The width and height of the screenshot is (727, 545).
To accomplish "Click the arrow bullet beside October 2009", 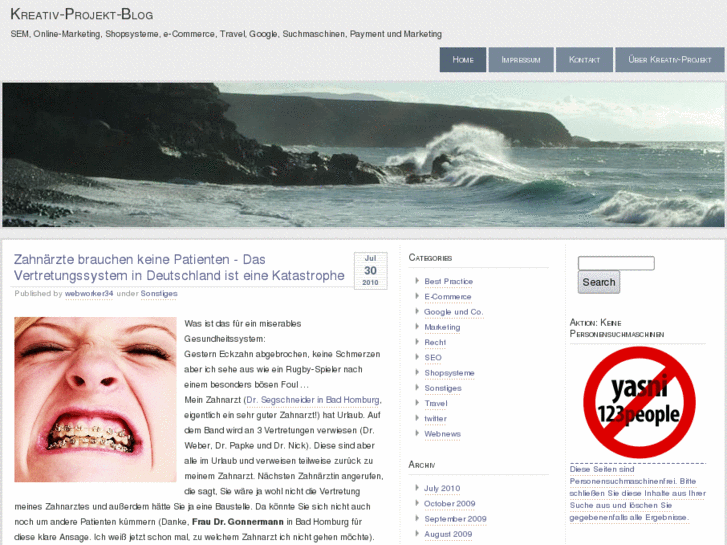I will 417,503.
